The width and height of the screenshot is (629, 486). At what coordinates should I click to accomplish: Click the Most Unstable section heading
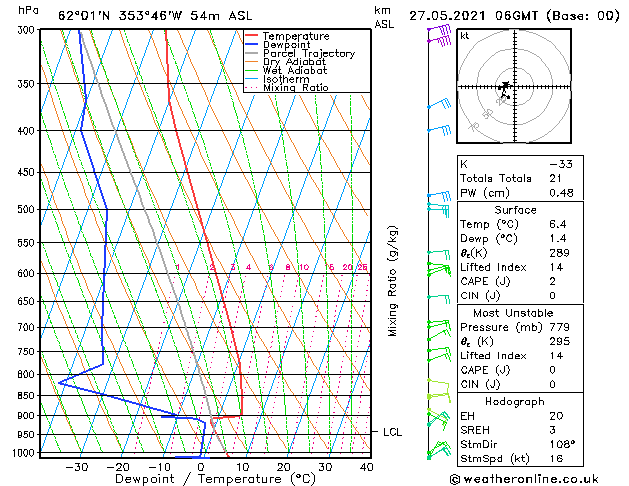click(513, 313)
